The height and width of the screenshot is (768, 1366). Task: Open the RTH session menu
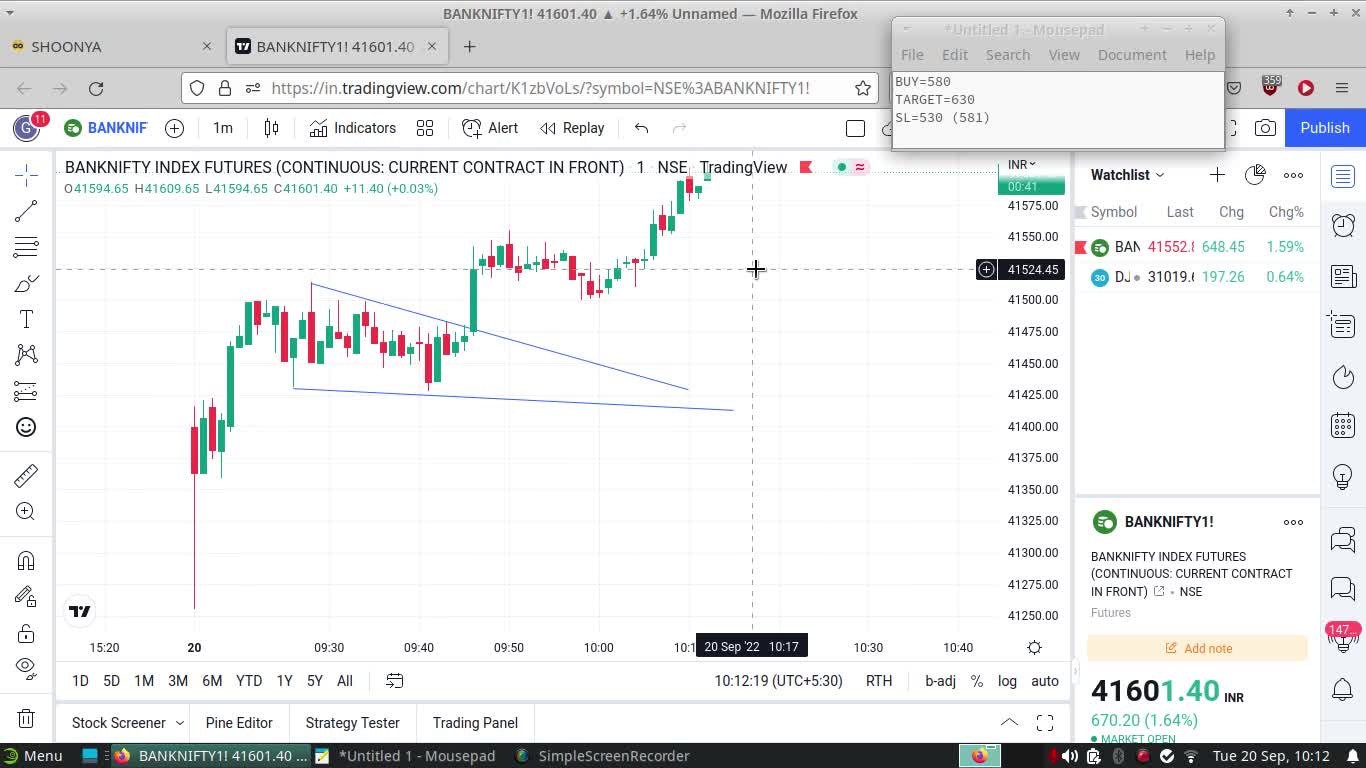[879, 681]
